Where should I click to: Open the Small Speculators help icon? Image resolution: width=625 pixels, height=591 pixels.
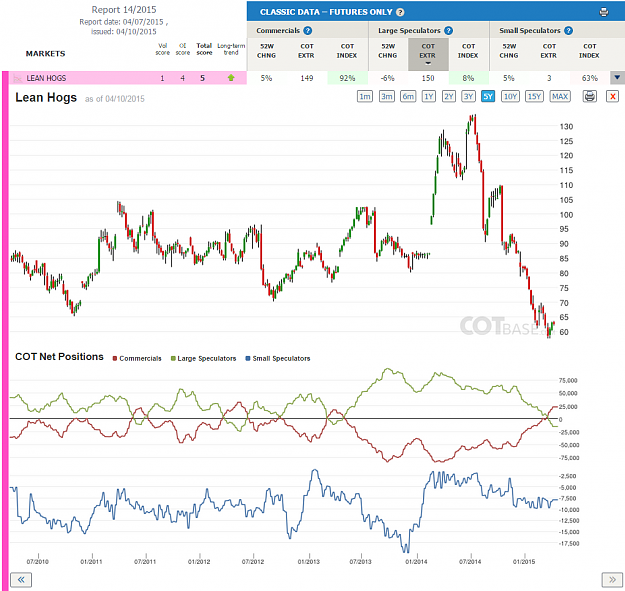568,31
